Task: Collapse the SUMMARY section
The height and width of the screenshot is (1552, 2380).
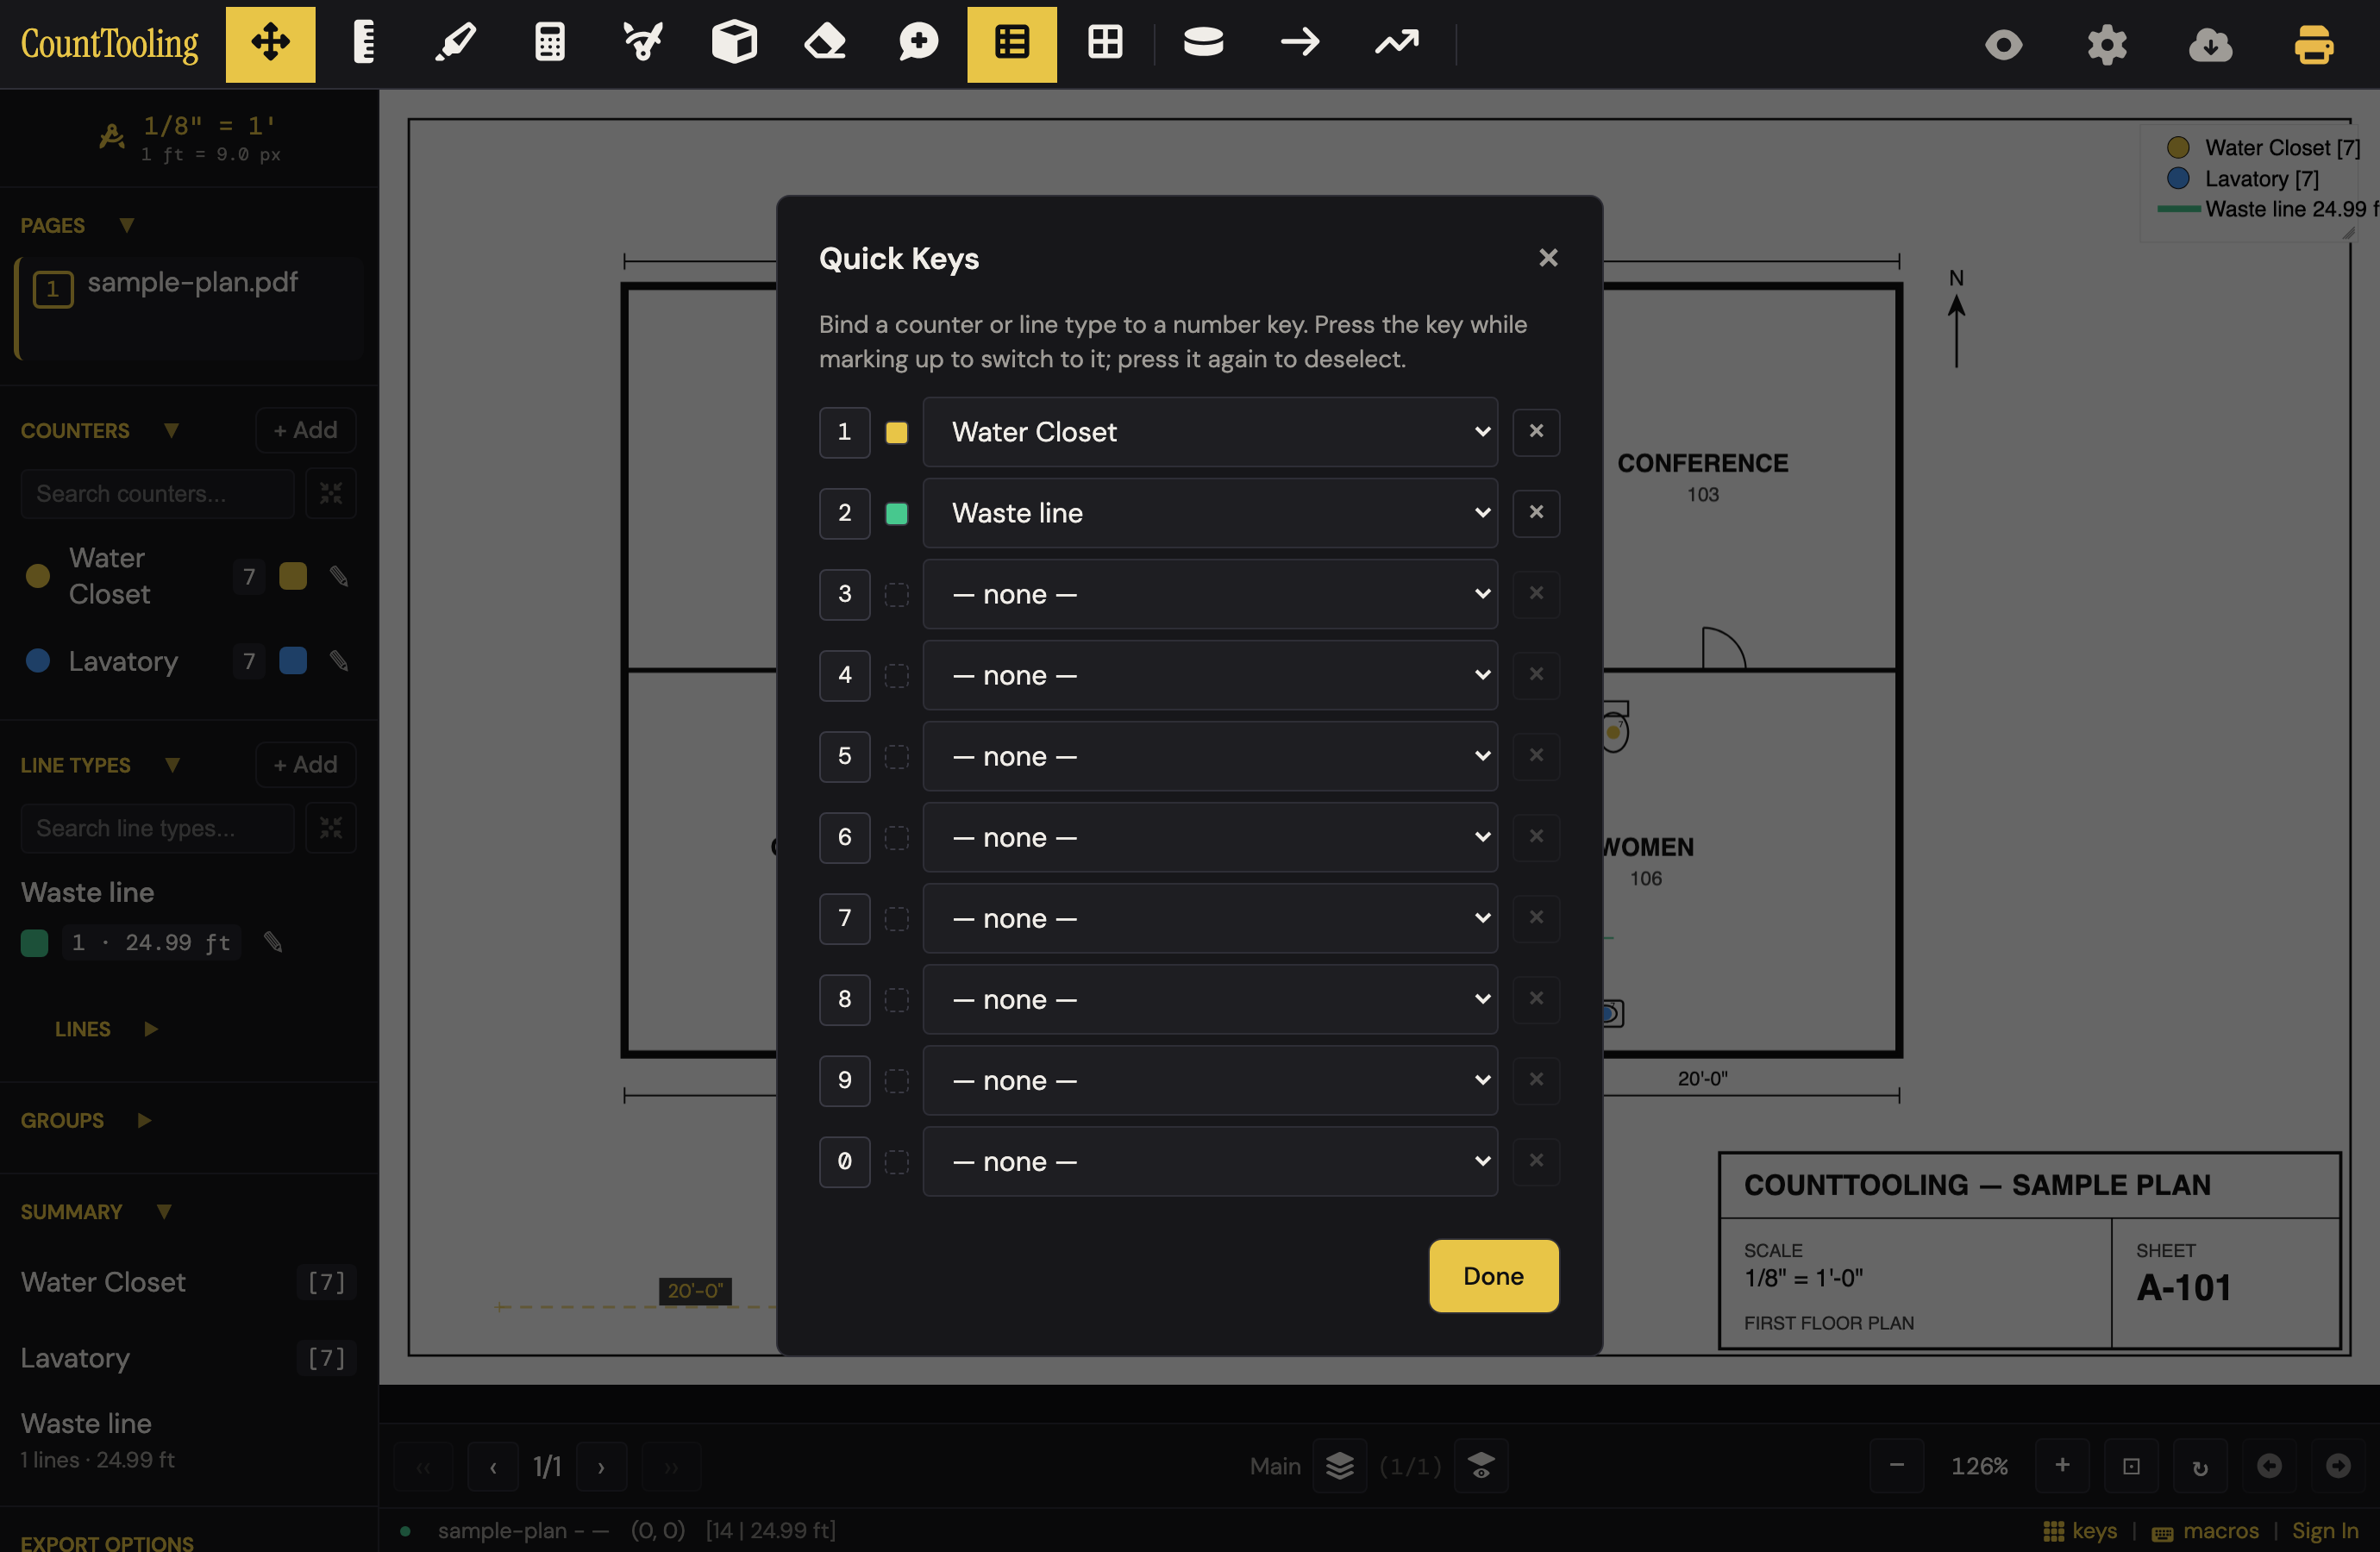Action: point(164,1211)
